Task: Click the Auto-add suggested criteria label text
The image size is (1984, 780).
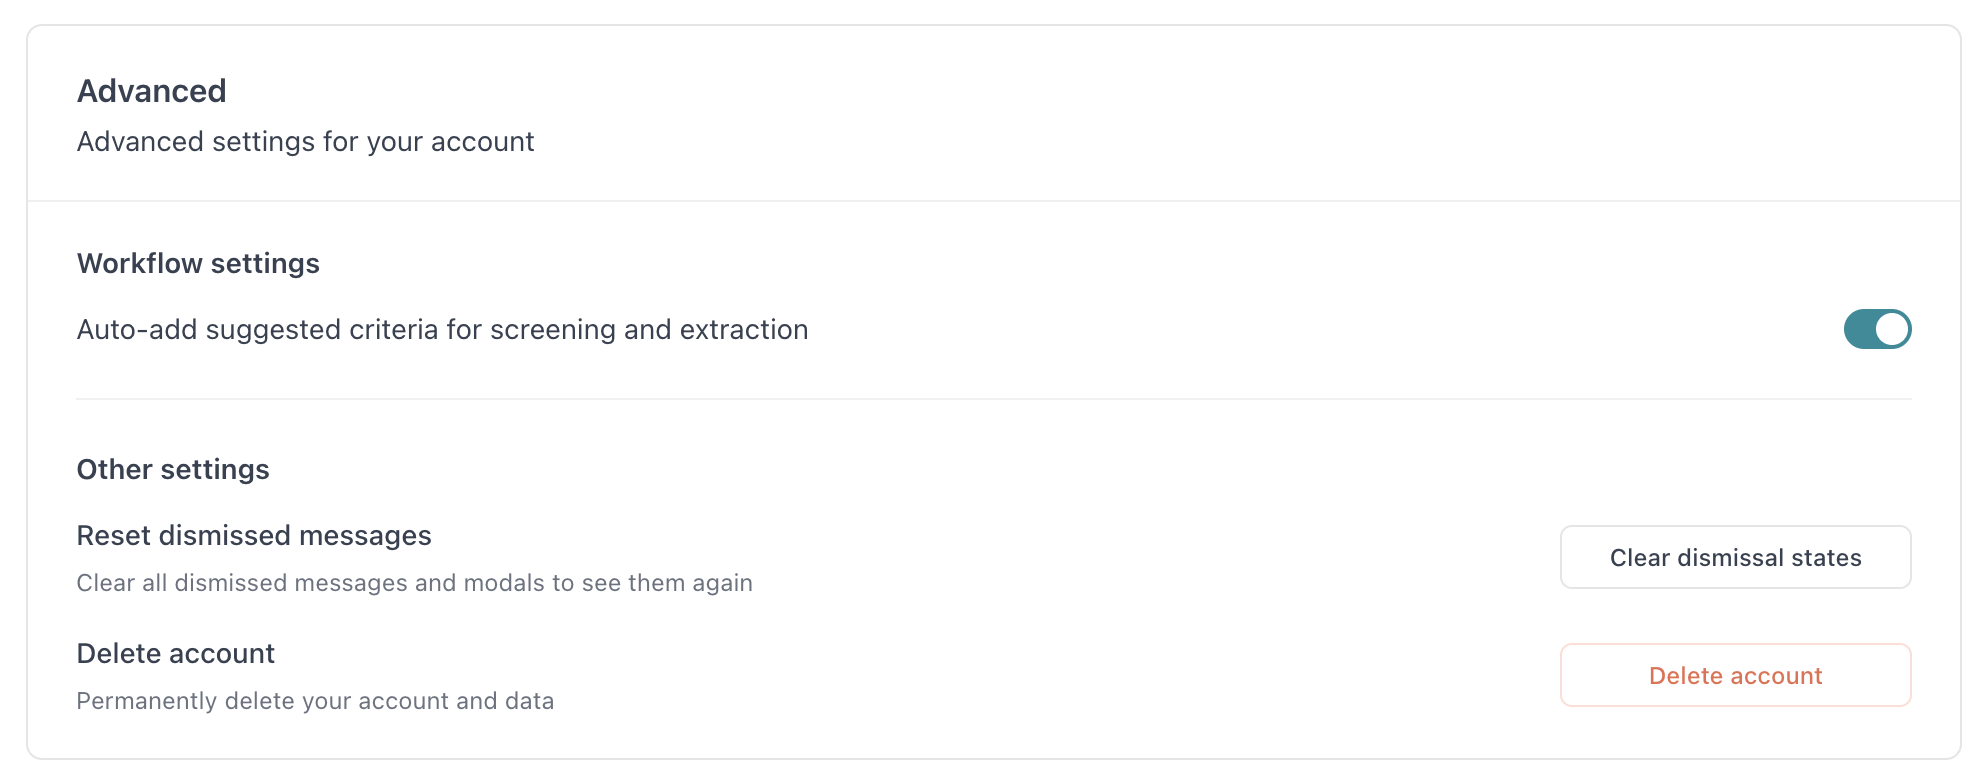Action: pyautogui.click(x=442, y=330)
